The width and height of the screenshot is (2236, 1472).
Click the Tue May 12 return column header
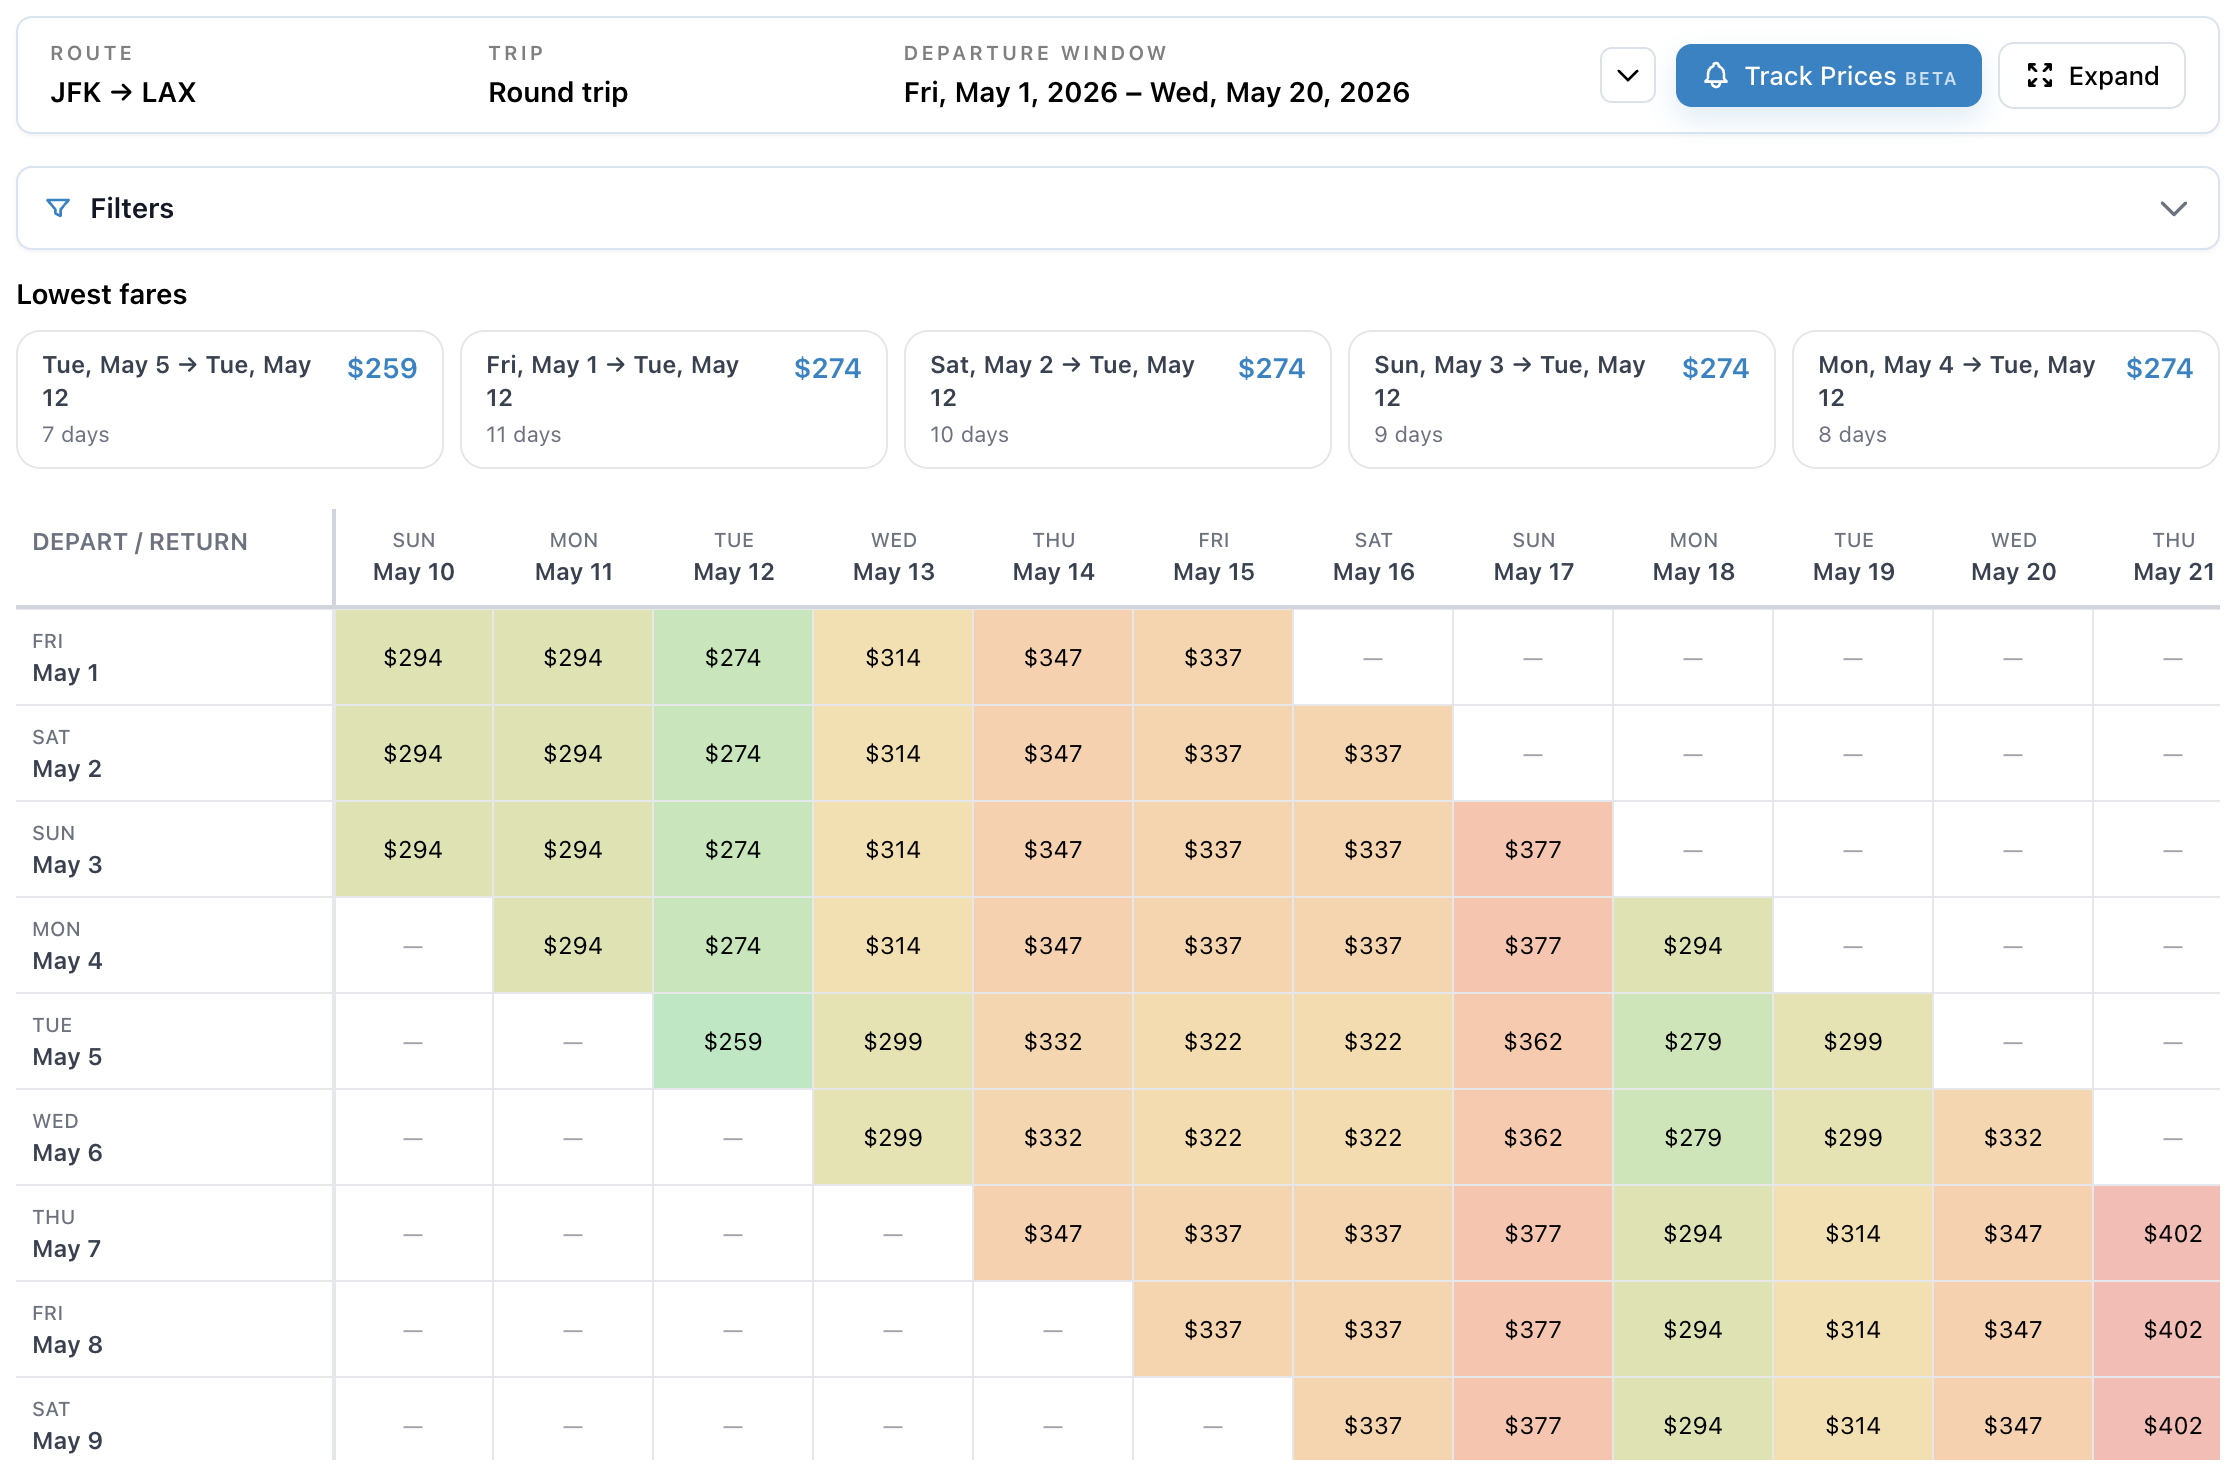733,557
